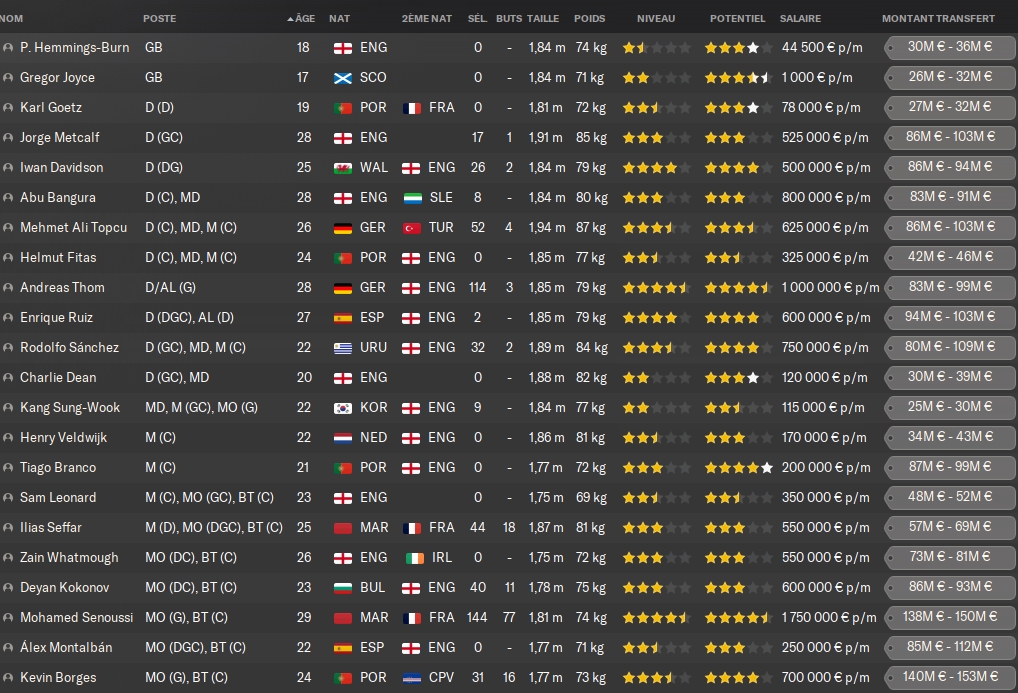Sort by NIVEAU column header
The height and width of the screenshot is (693, 1018).
click(656, 18)
